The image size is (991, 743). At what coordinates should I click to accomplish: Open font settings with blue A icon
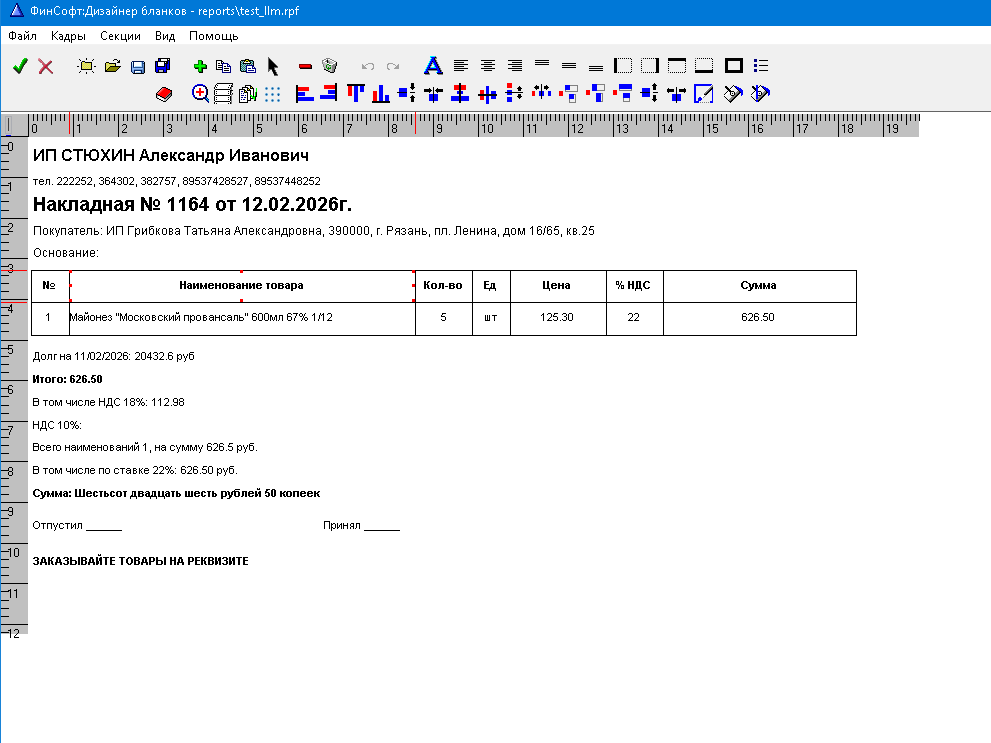(x=433, y=66)
